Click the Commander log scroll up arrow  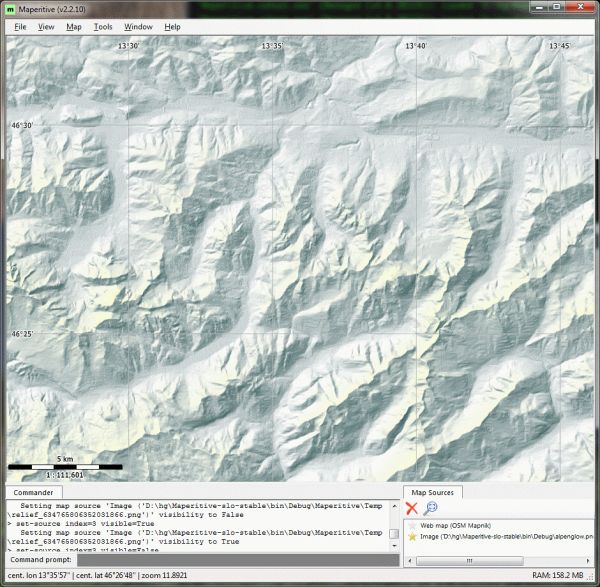tap(394, 506)
